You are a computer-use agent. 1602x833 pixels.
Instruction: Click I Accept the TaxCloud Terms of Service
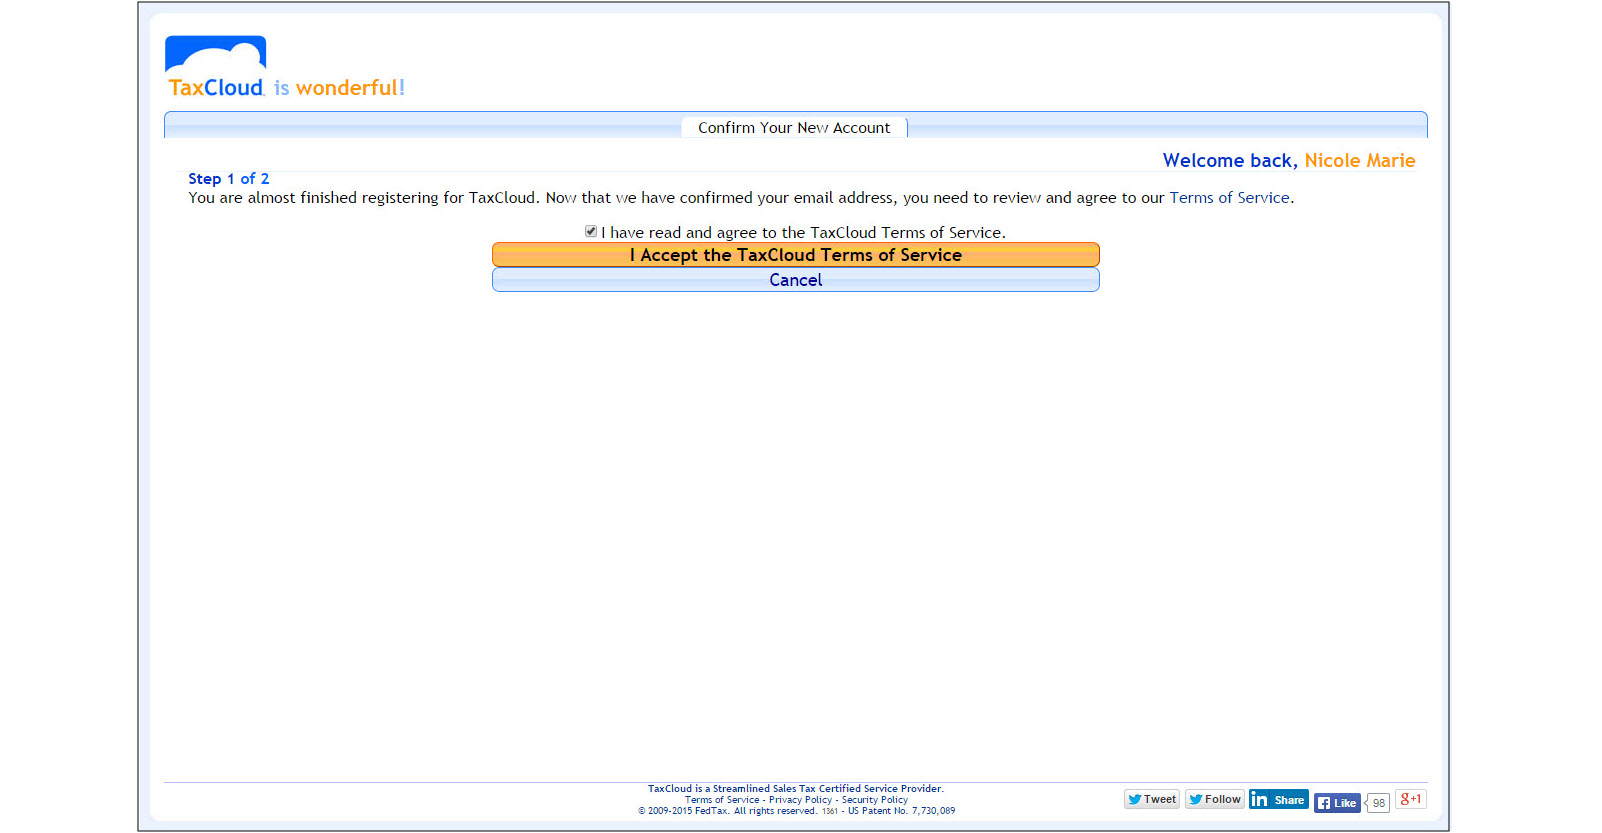click(x=796, y=255)
